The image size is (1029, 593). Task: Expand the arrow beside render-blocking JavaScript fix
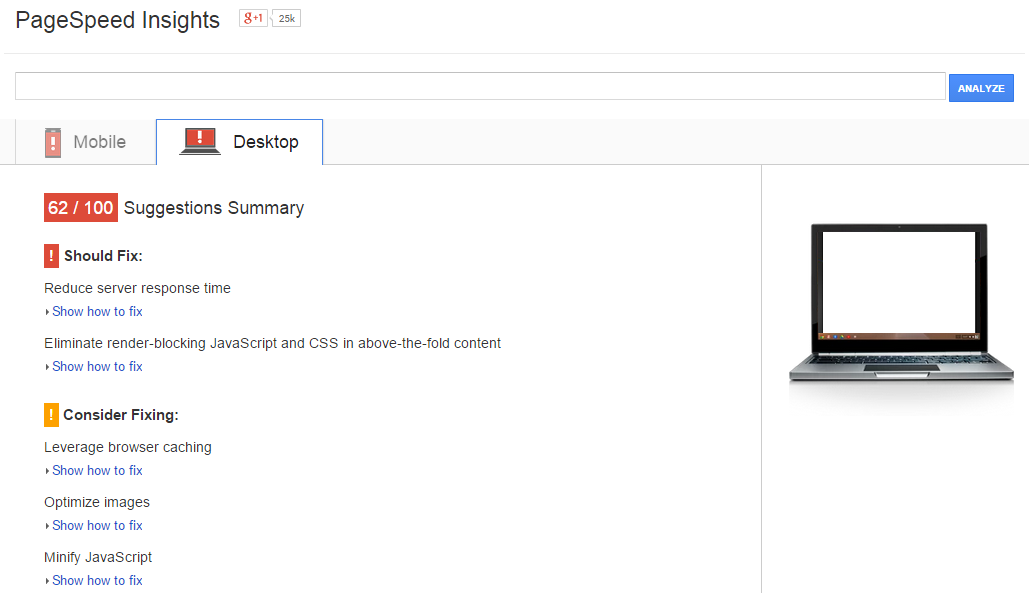tap(47, 367)
